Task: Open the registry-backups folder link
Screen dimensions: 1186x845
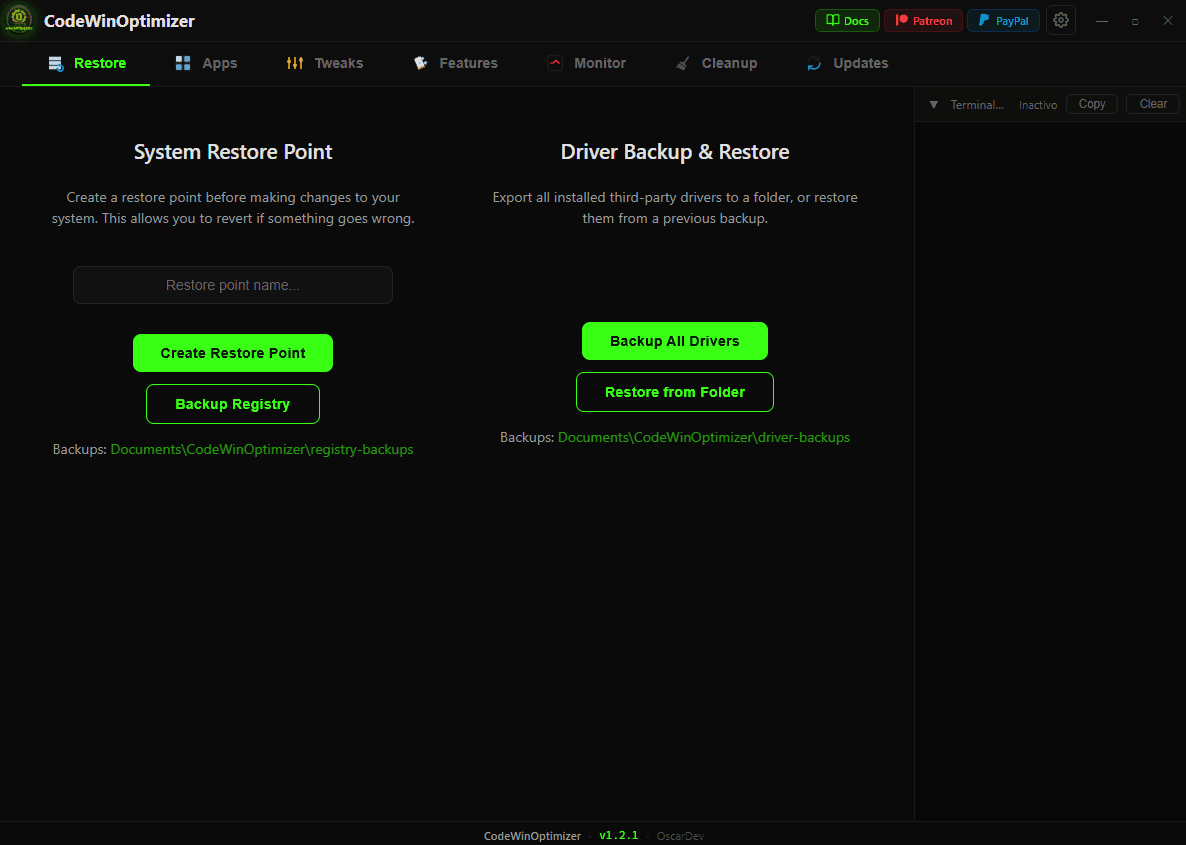Action: coord(262,449)
